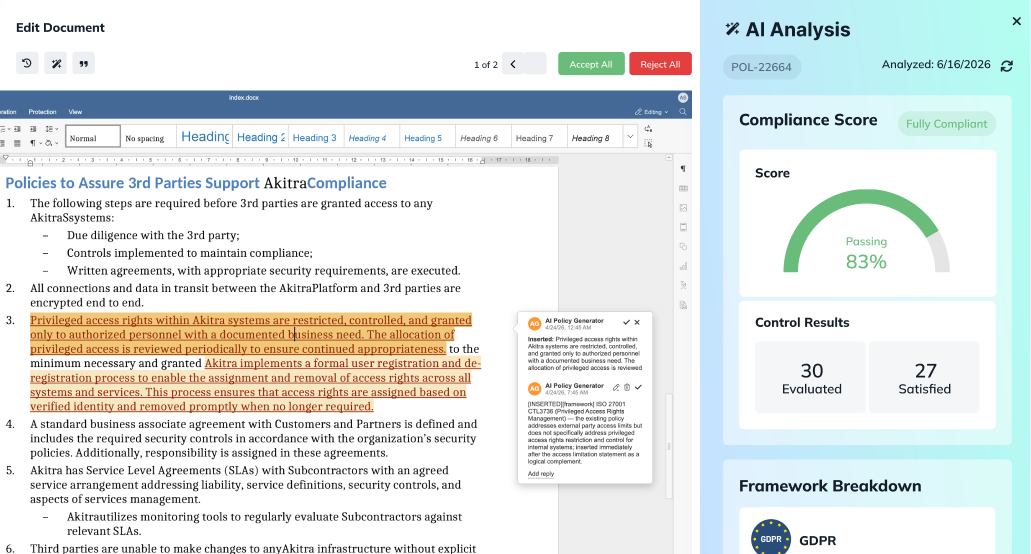Open image settings in right sidebar
This screenshot has height=554, width=1031.
click(x=683, y=208)
